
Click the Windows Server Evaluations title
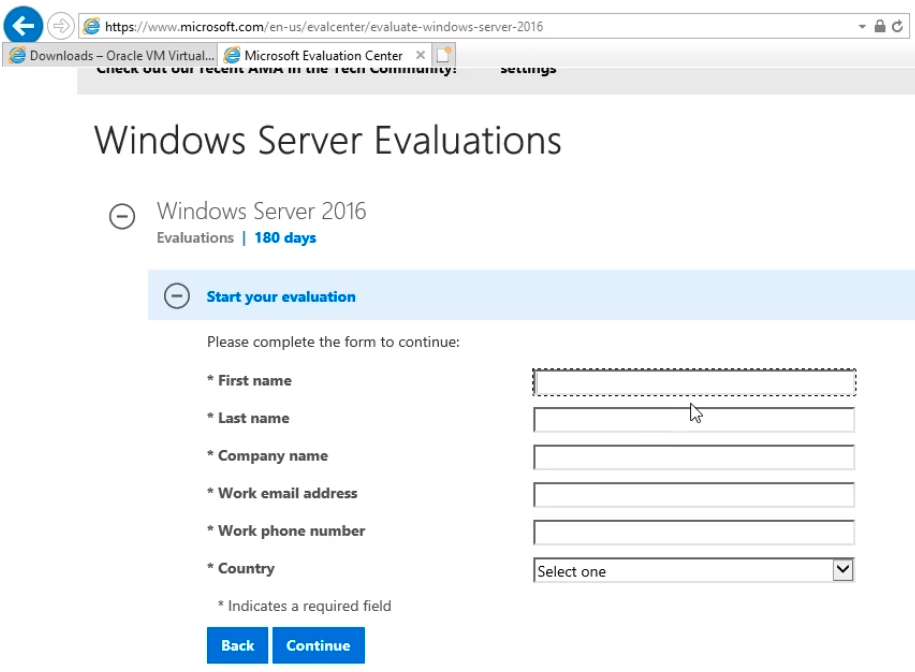327,141
